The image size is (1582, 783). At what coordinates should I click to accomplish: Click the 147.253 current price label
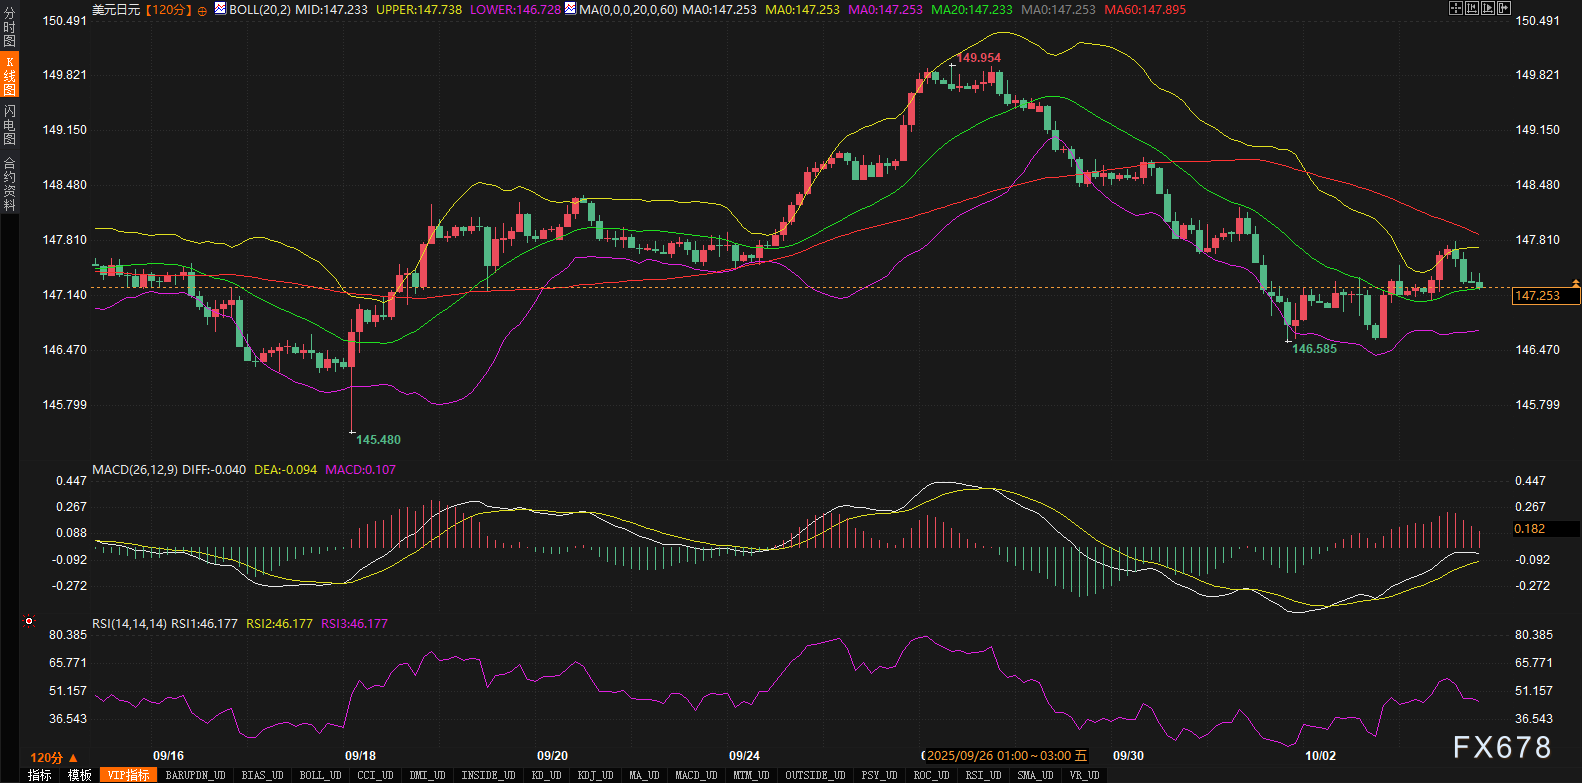pos(1537,296)
